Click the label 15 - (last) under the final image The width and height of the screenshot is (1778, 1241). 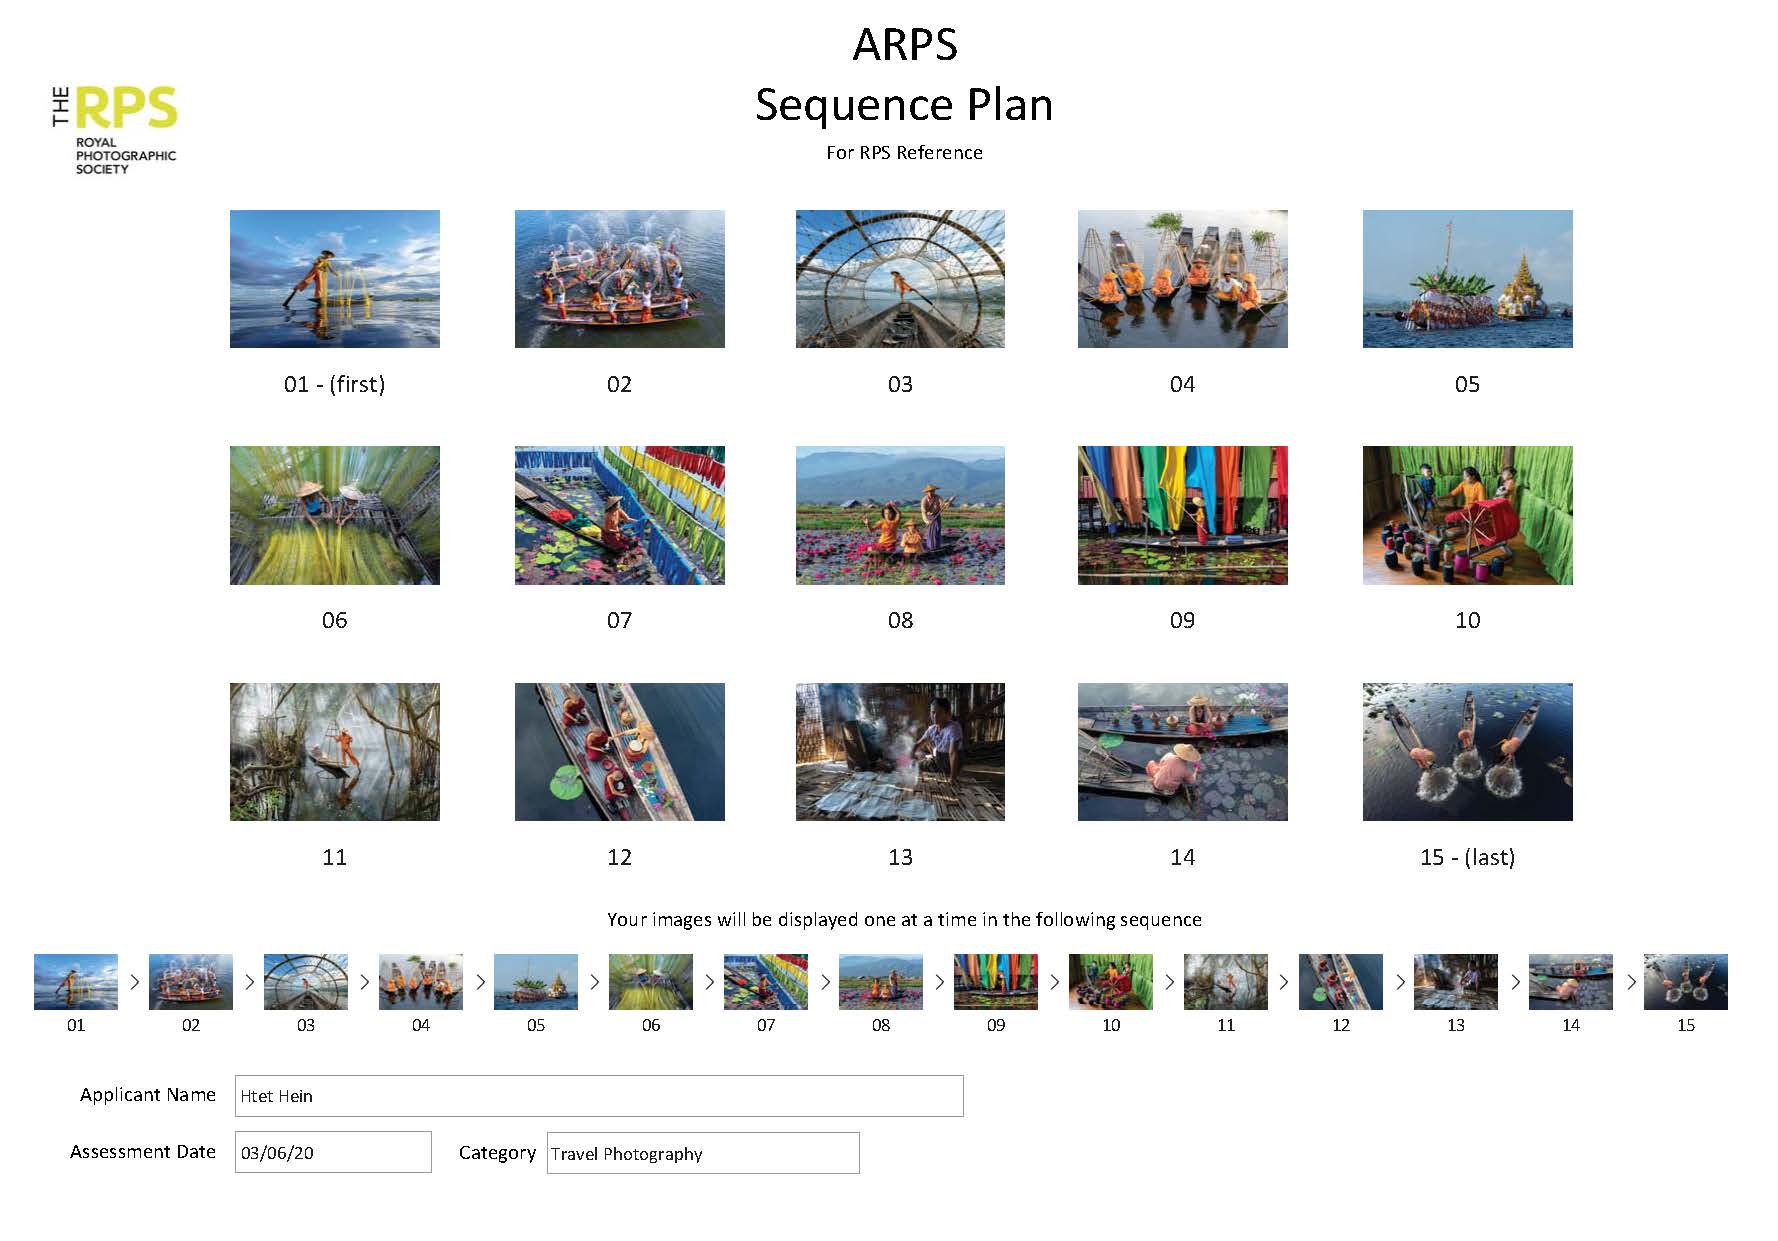click(x=1466, y=857)
